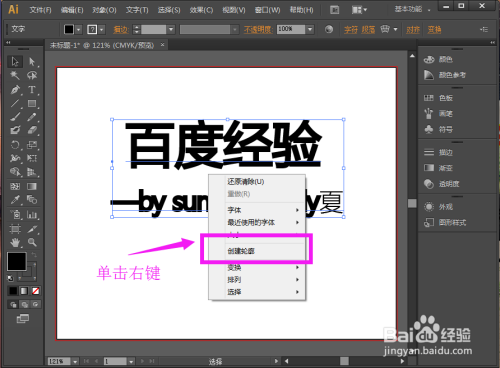Open stroke color dropdown in control bar
This screenshot has height=368, width=500.
pos(102,30)
